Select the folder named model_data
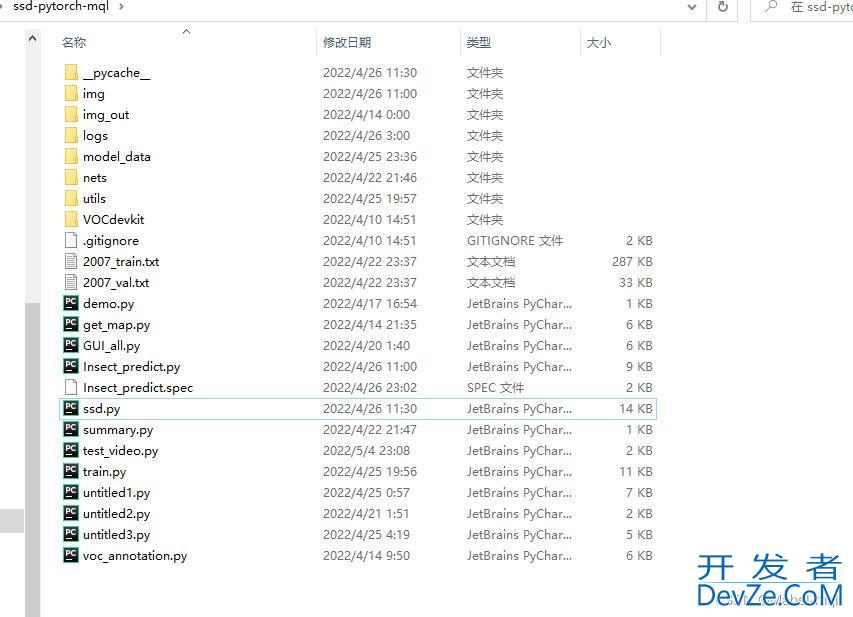 click(x=117, y=157)
